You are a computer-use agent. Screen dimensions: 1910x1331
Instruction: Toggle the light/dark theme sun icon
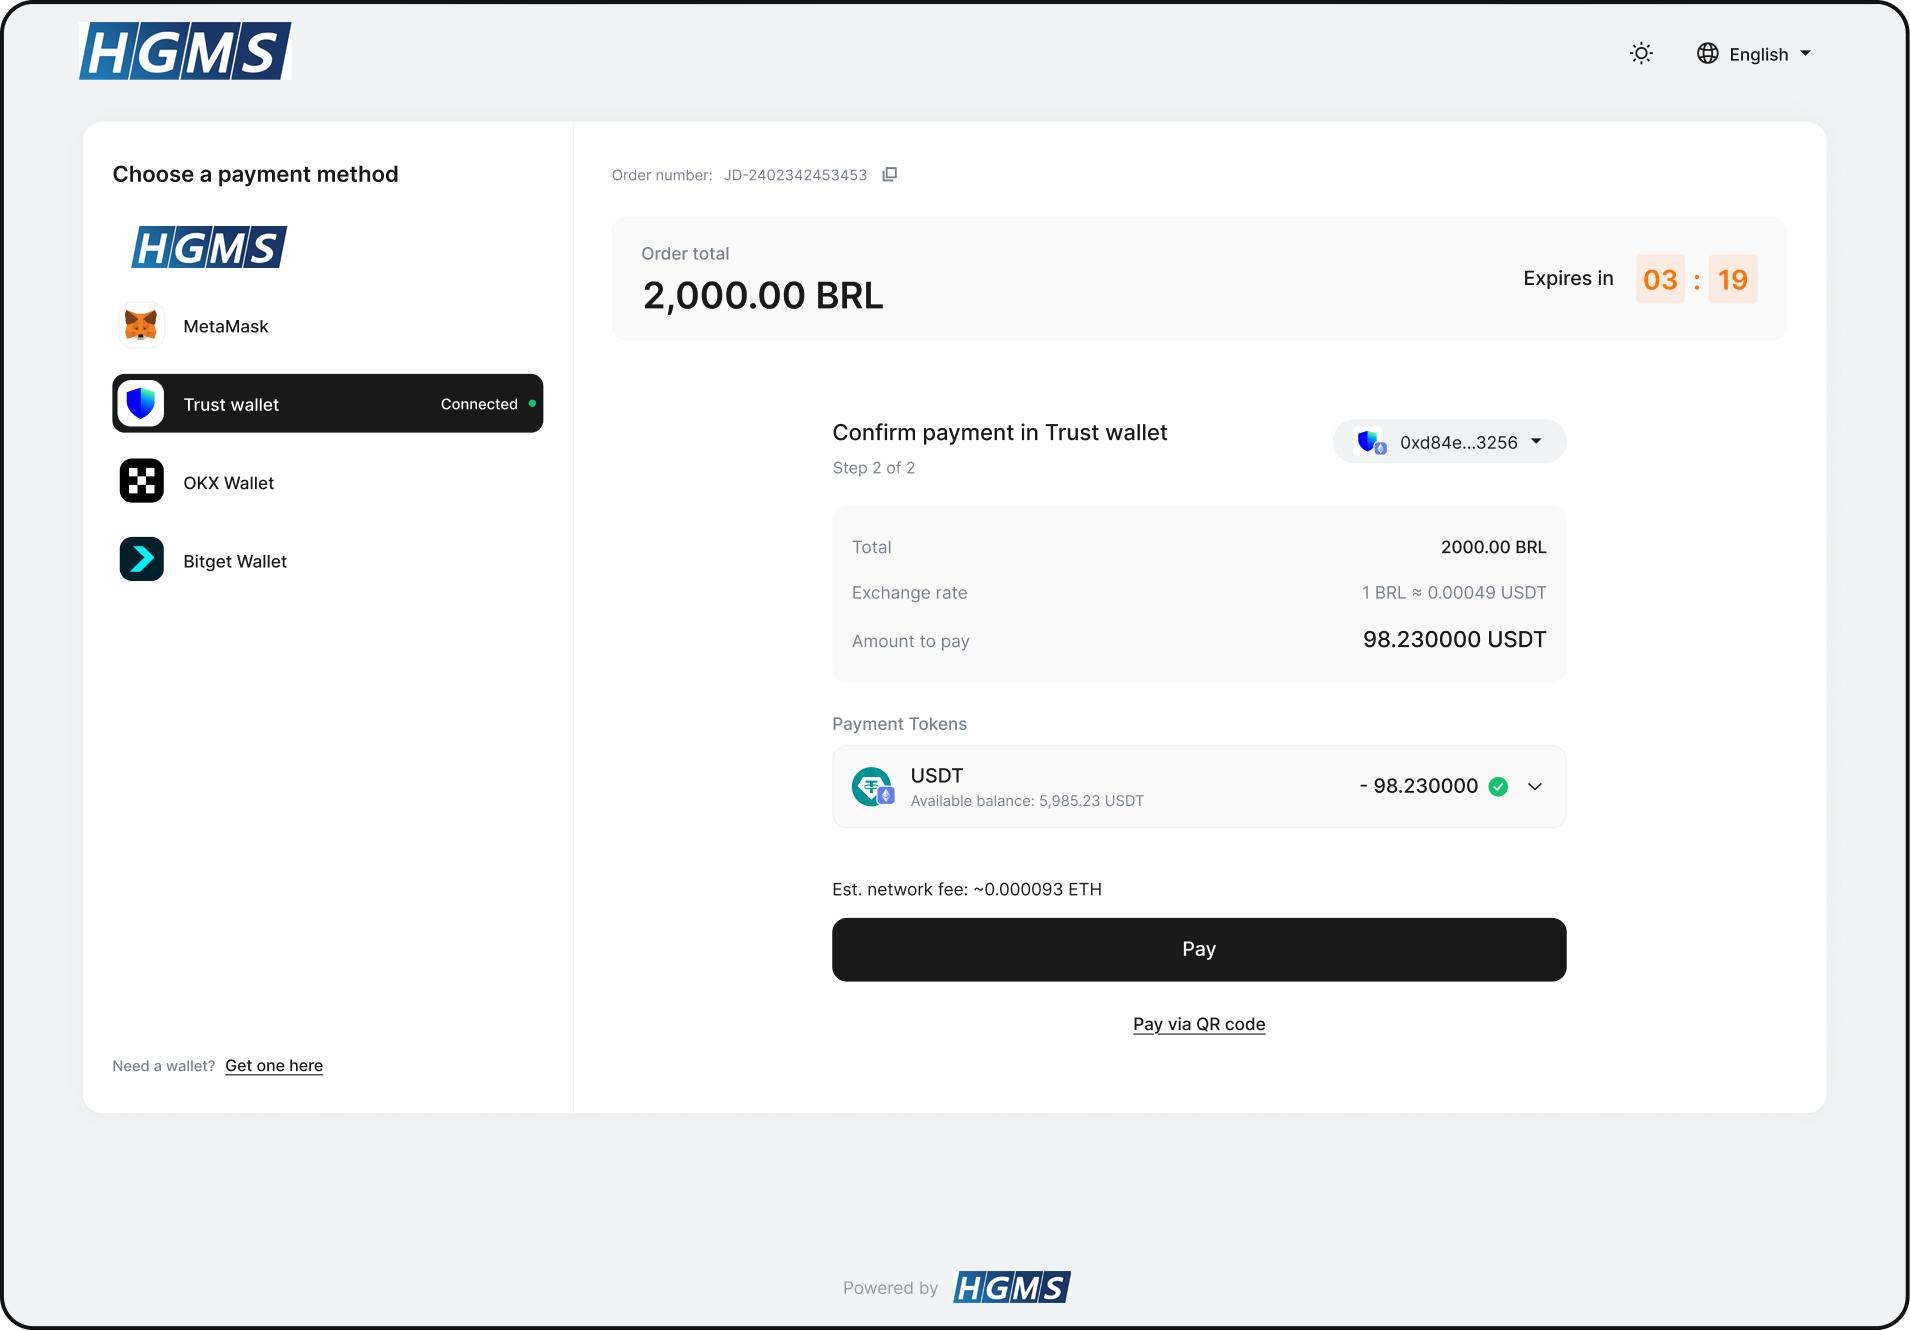click(x=1641, y=54)
